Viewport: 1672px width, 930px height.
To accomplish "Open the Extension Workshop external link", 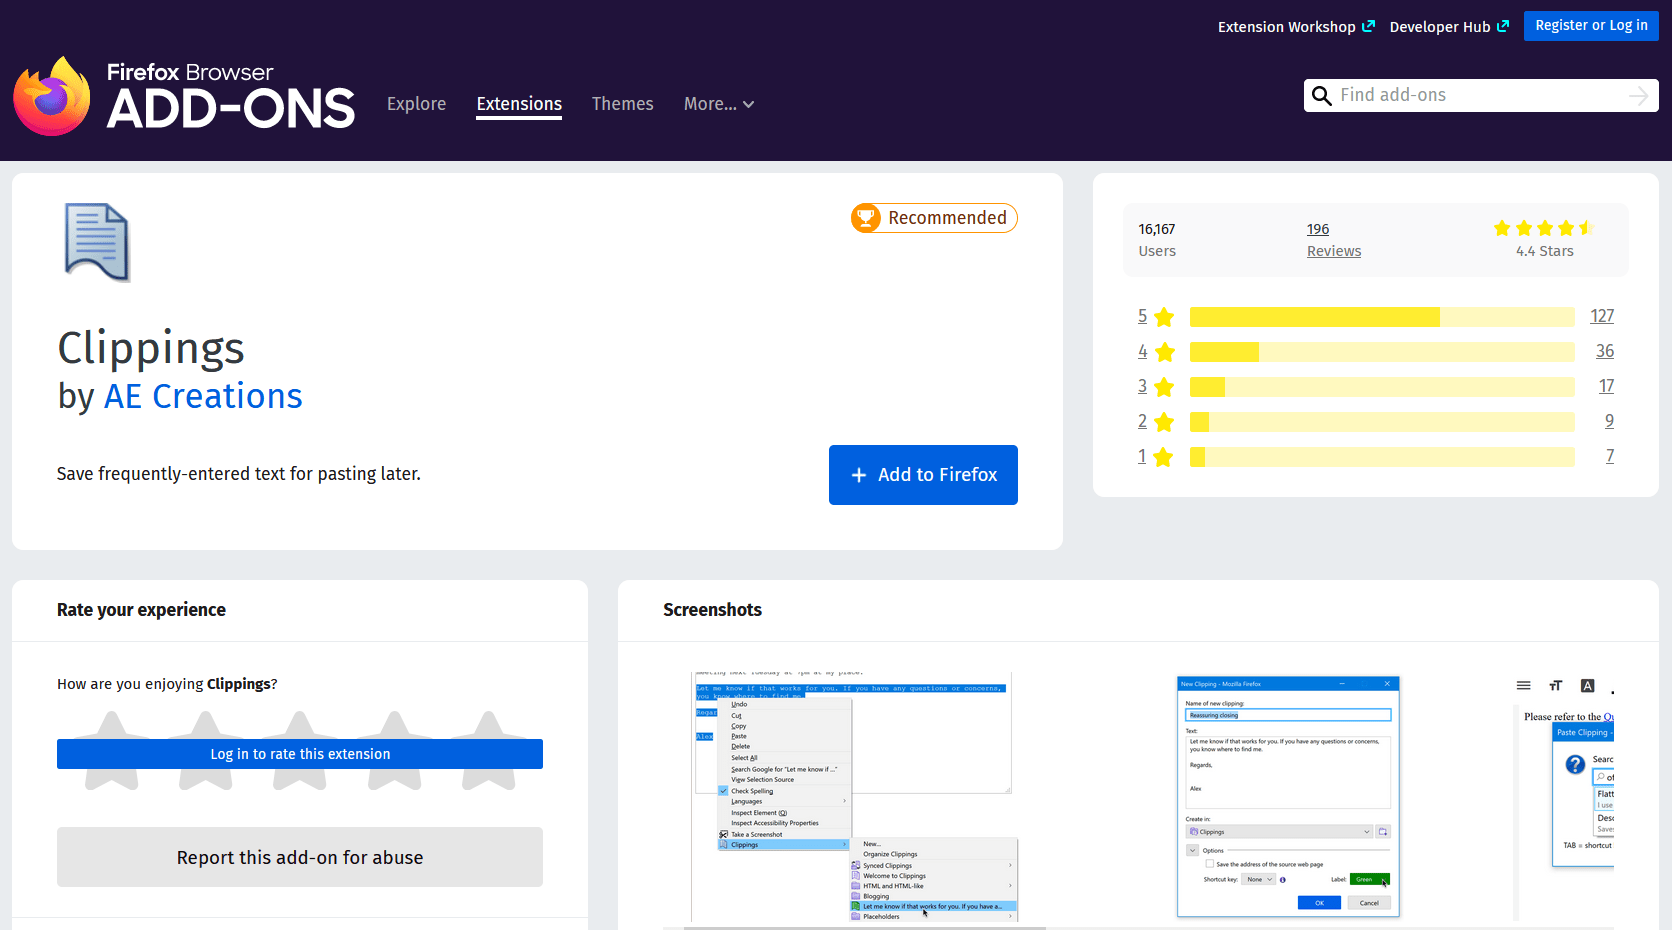I will tap(1295, 27).
